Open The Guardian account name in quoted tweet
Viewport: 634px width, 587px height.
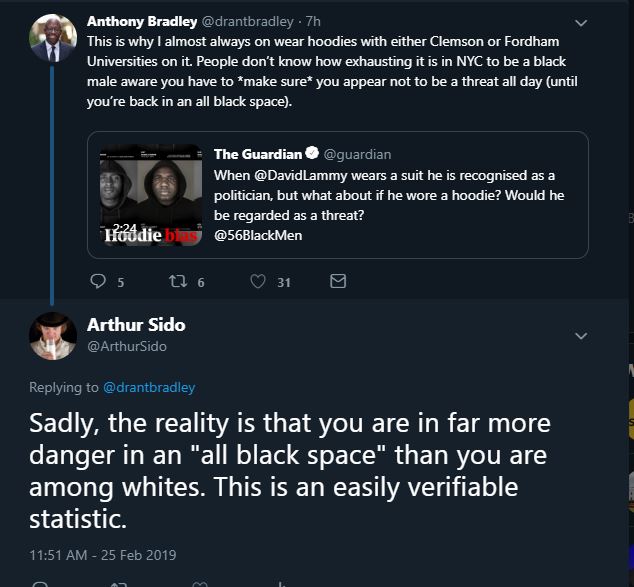[x=258, y=154]
